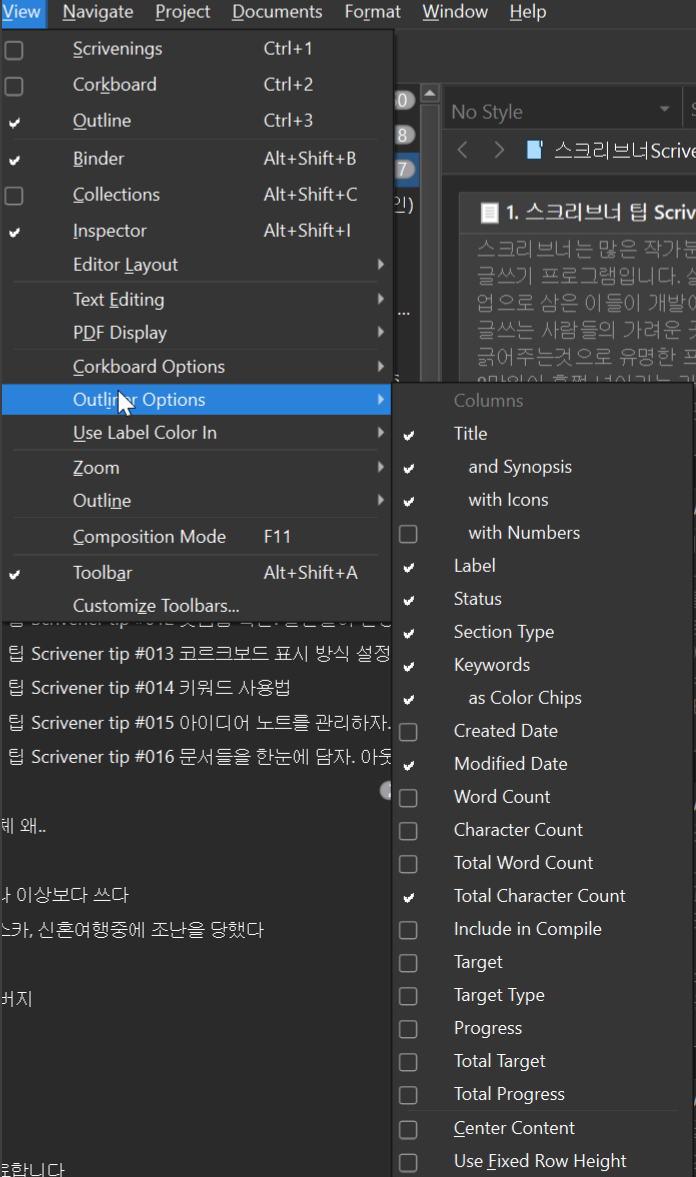
Task: Open the Documents menu
Action: click(x=277, y=12)
